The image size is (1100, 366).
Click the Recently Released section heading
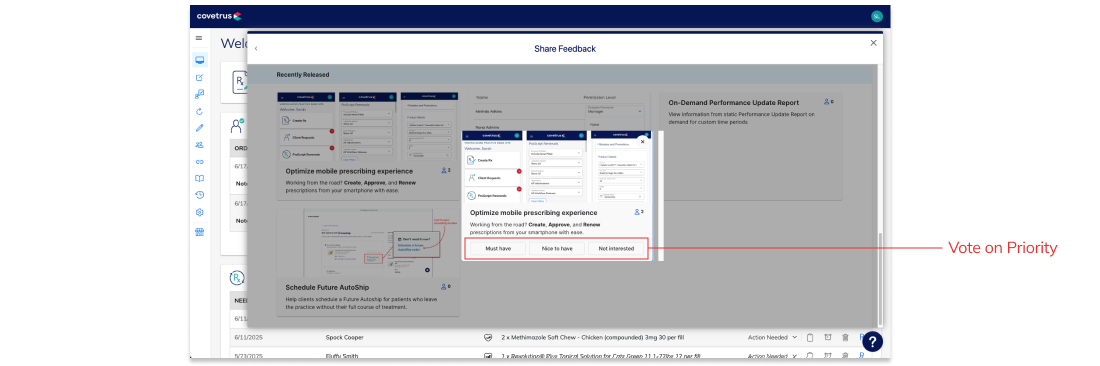pos(302,74)
